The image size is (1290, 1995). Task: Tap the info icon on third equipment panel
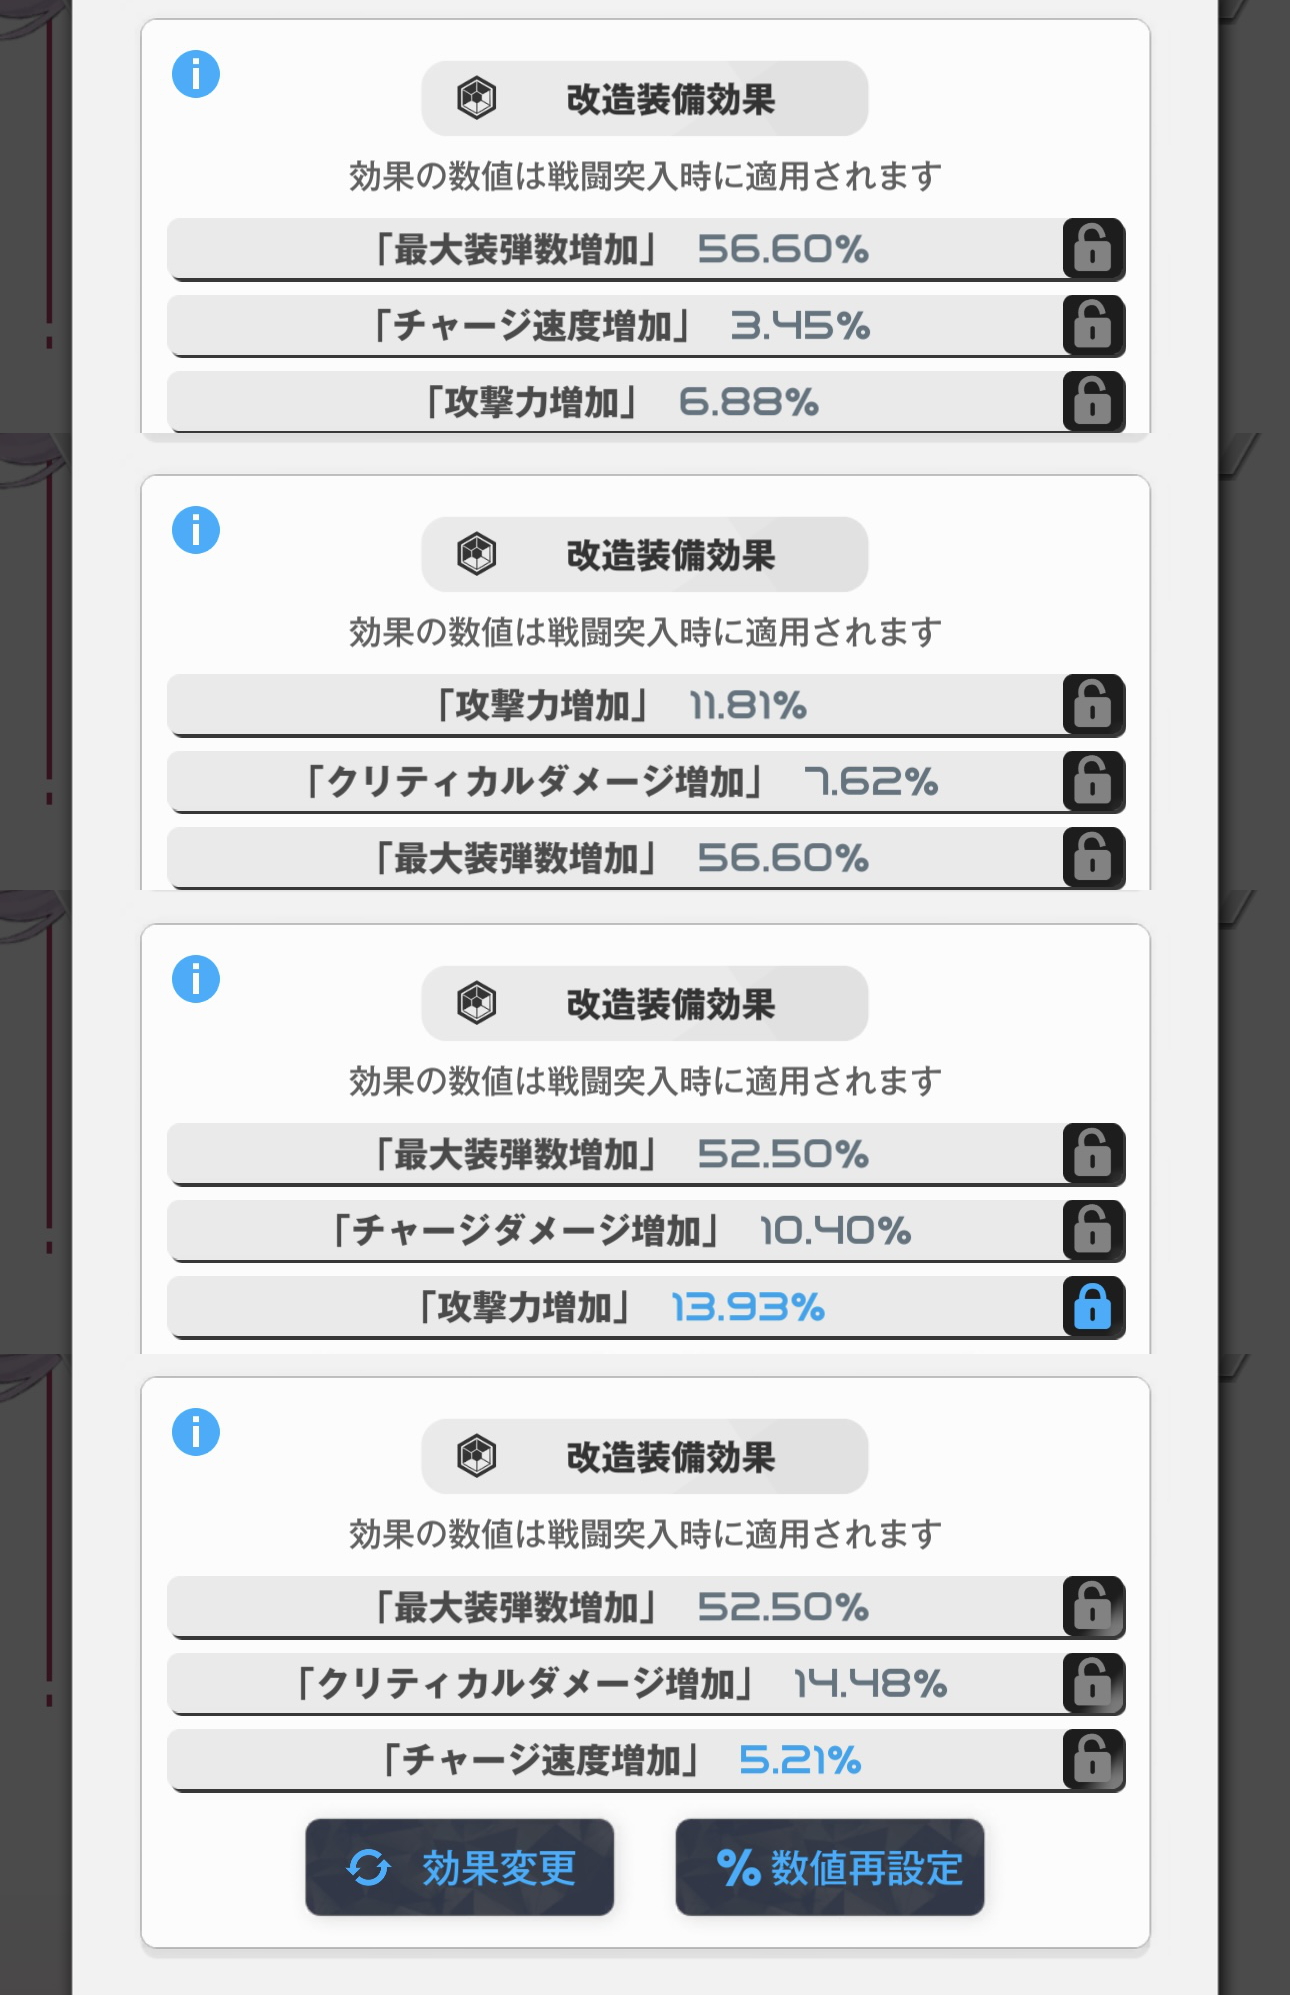196,979
